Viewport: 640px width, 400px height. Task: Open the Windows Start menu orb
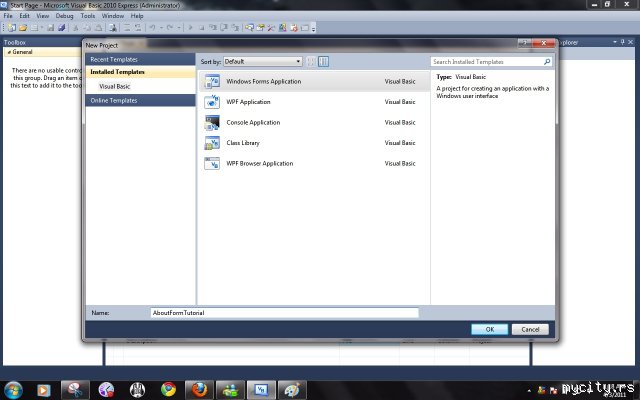(x=13, y=390)
